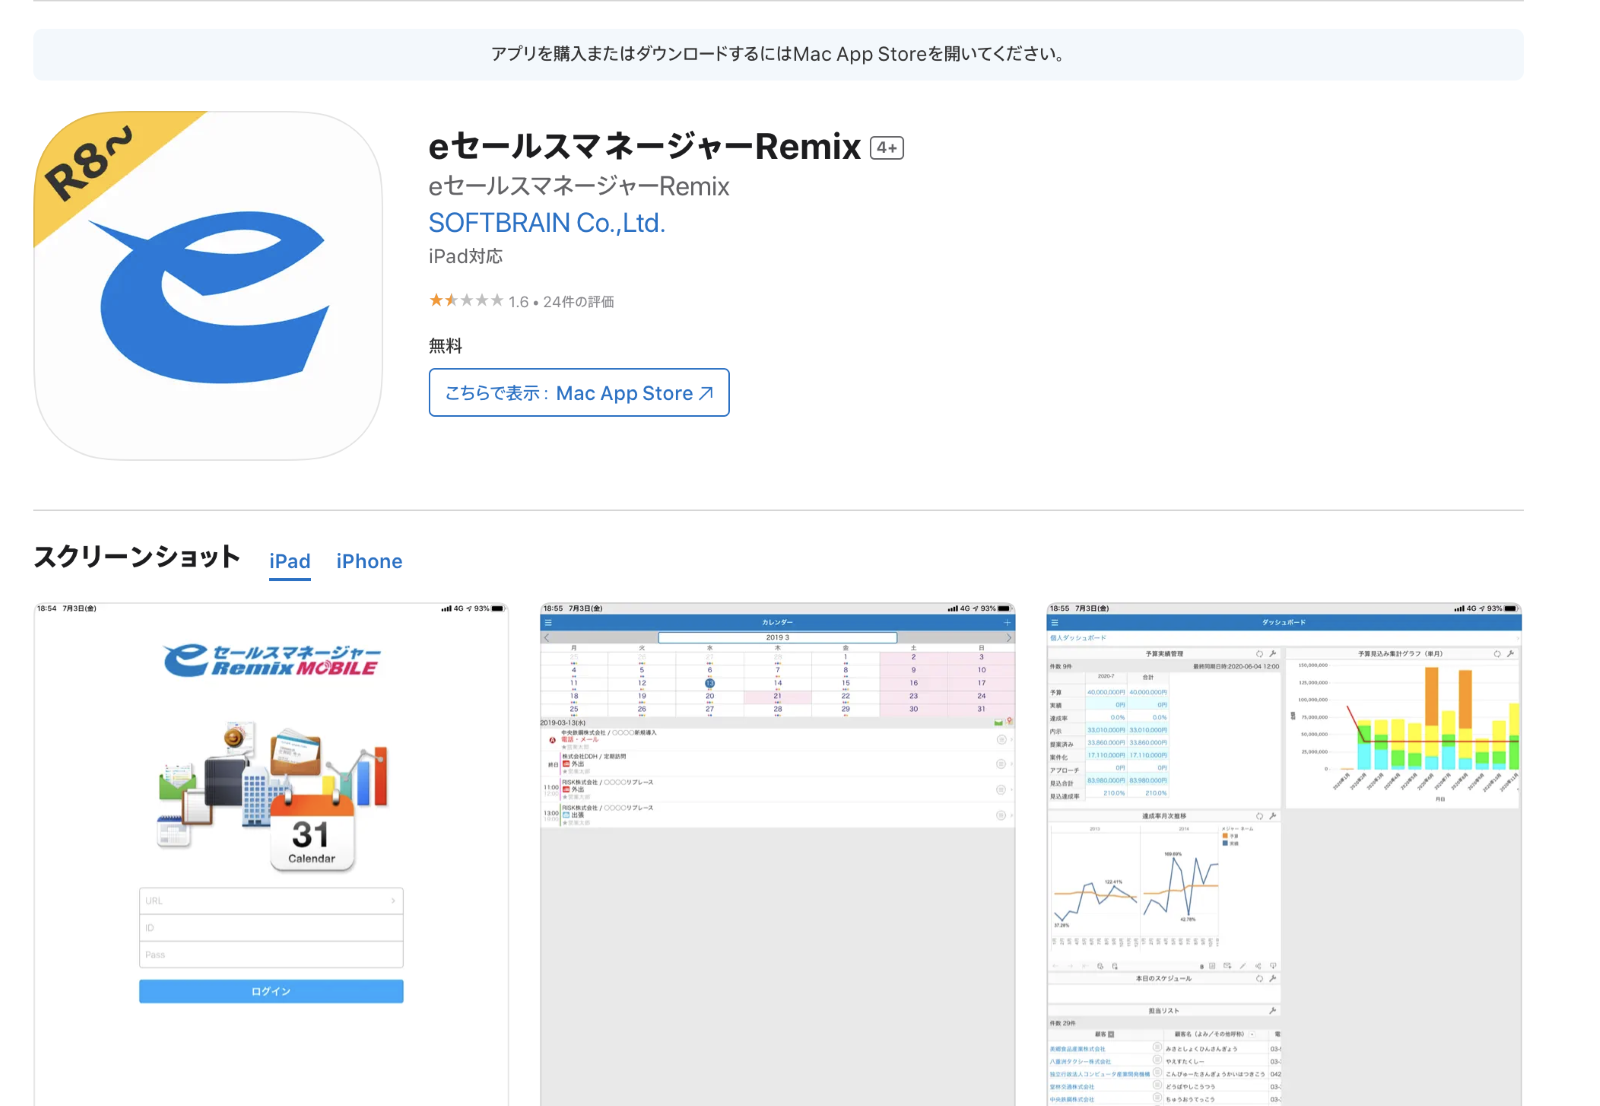This screenshot has width=1600, height=1106.
Task: Switch to the iPhone screenshots tab
Action: click(369, 561)
